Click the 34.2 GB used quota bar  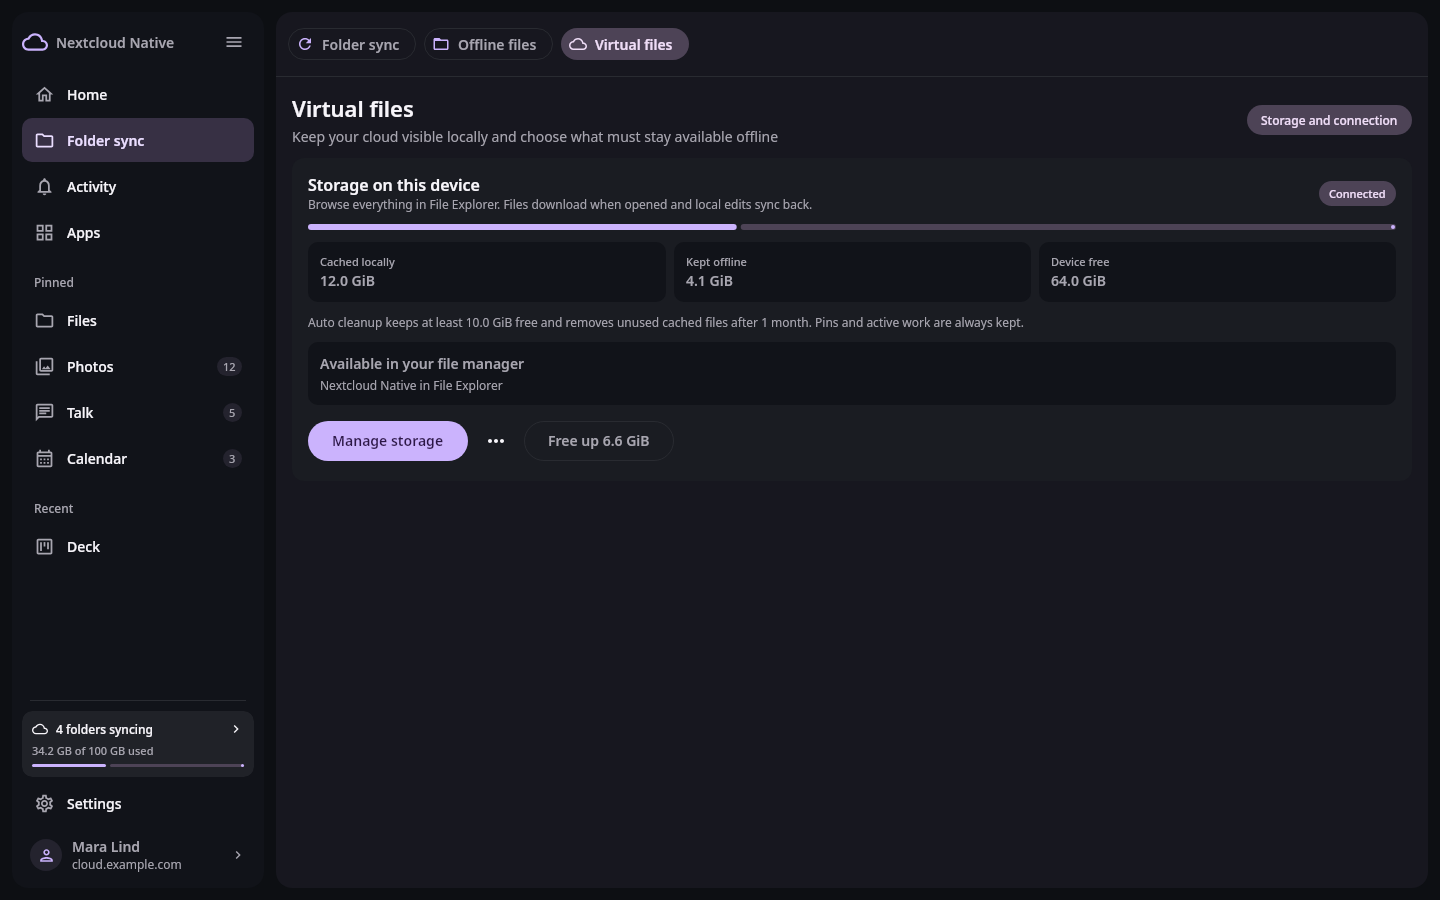(x=138, y=765)
